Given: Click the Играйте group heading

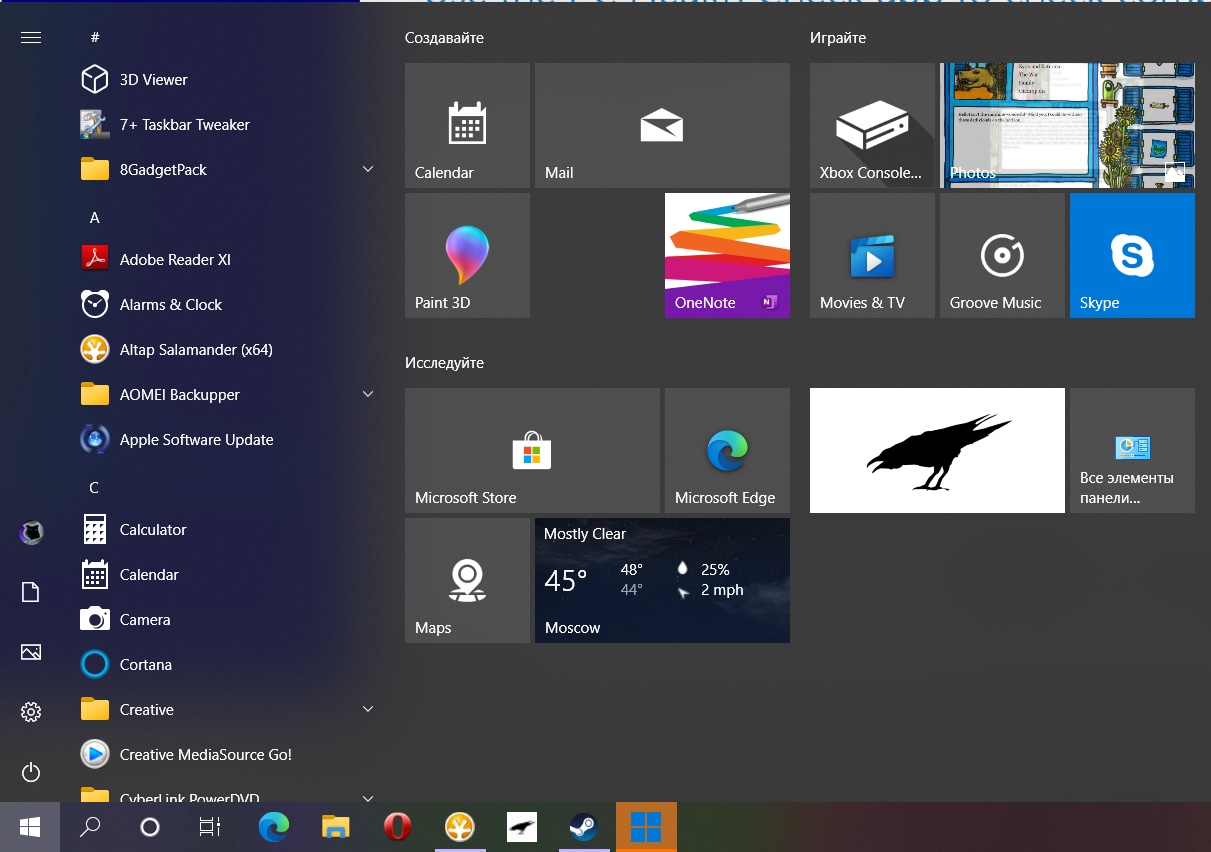Looking at the screenshot, I should coord(838,38).
